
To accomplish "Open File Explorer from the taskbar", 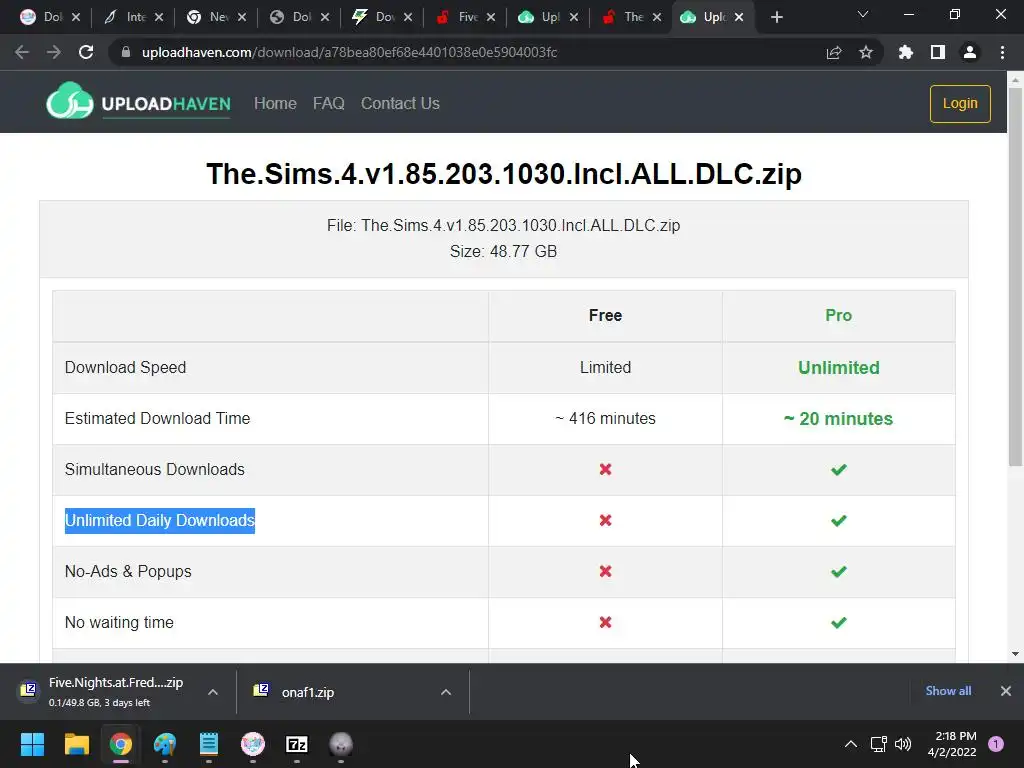I will pos(76,744).
